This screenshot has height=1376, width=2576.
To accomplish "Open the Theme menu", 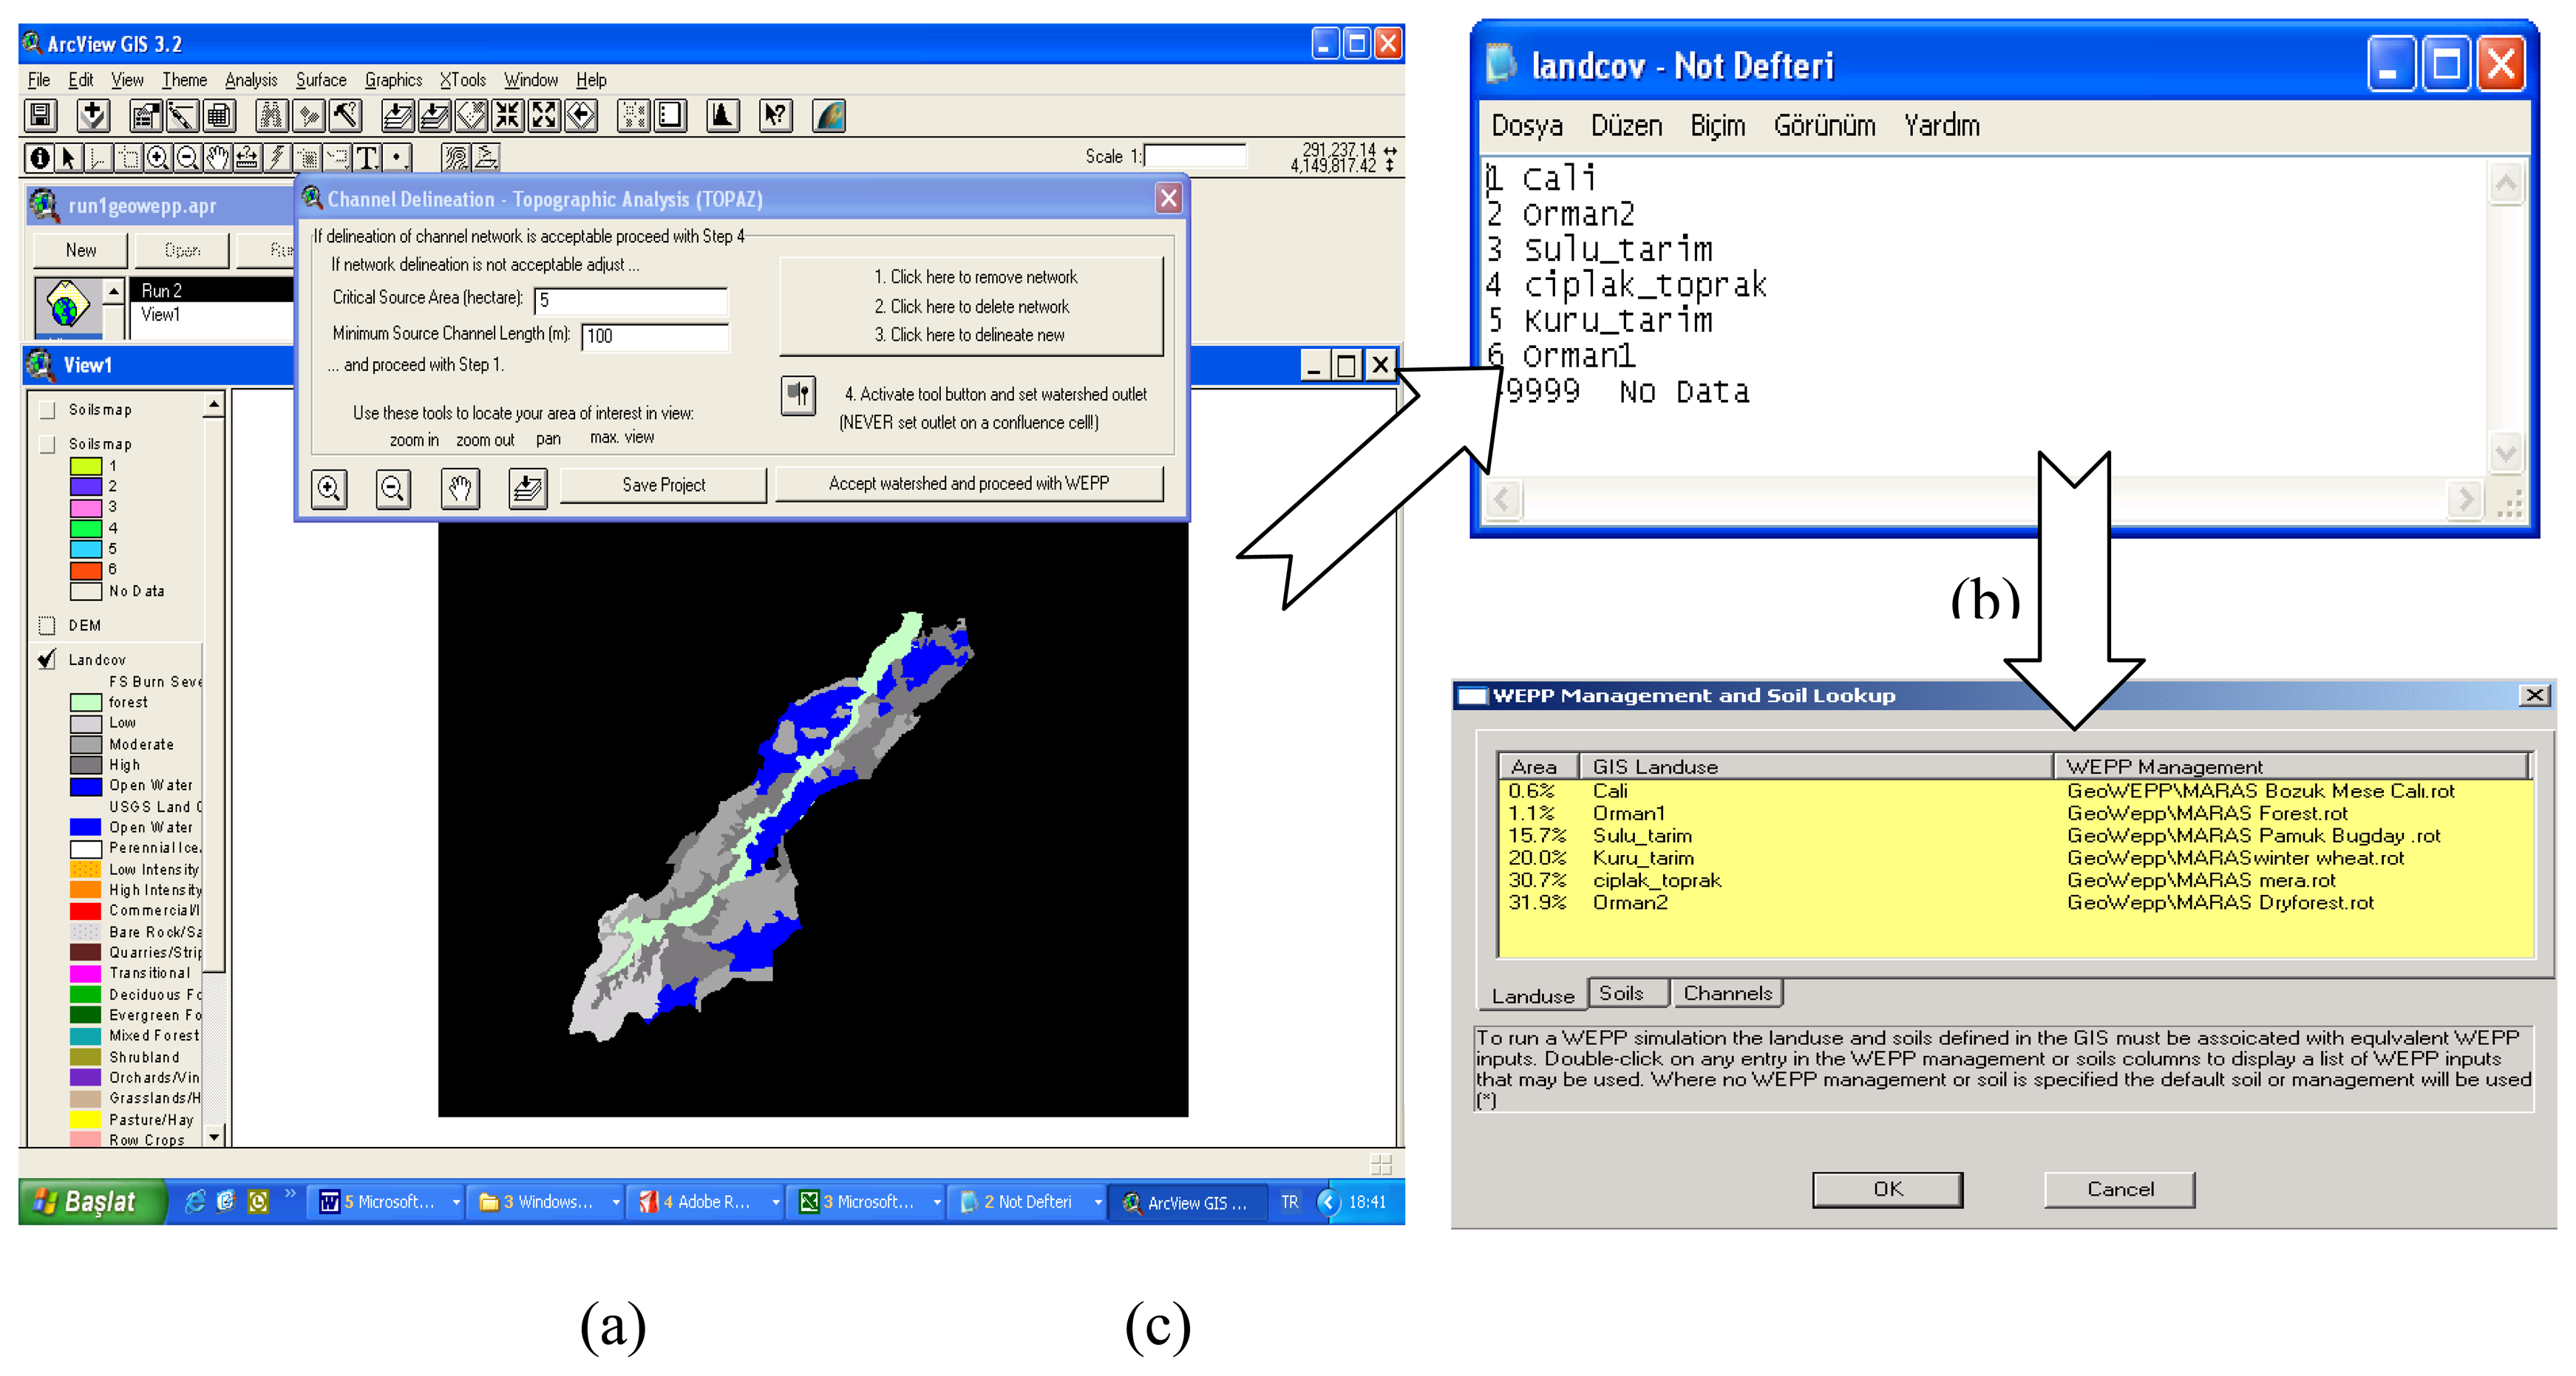I will [184, 80].
